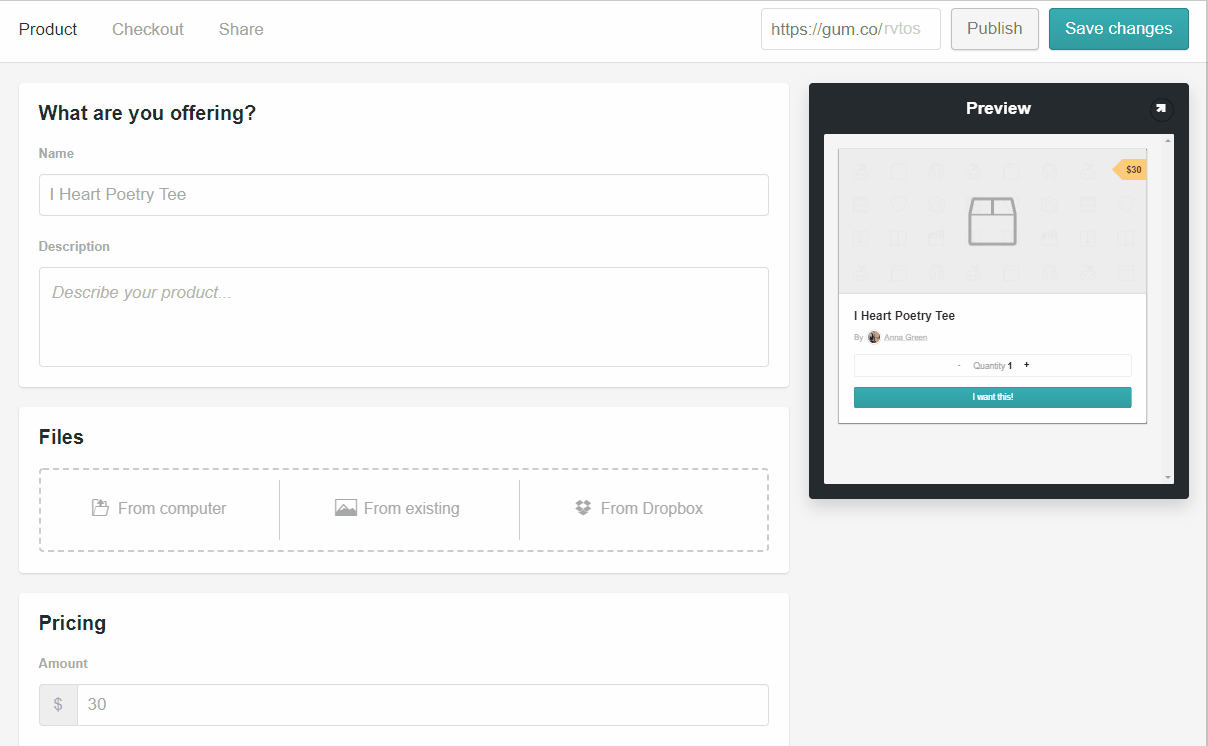
Task: Click the Publish button
Action: (x=995, y=29)
